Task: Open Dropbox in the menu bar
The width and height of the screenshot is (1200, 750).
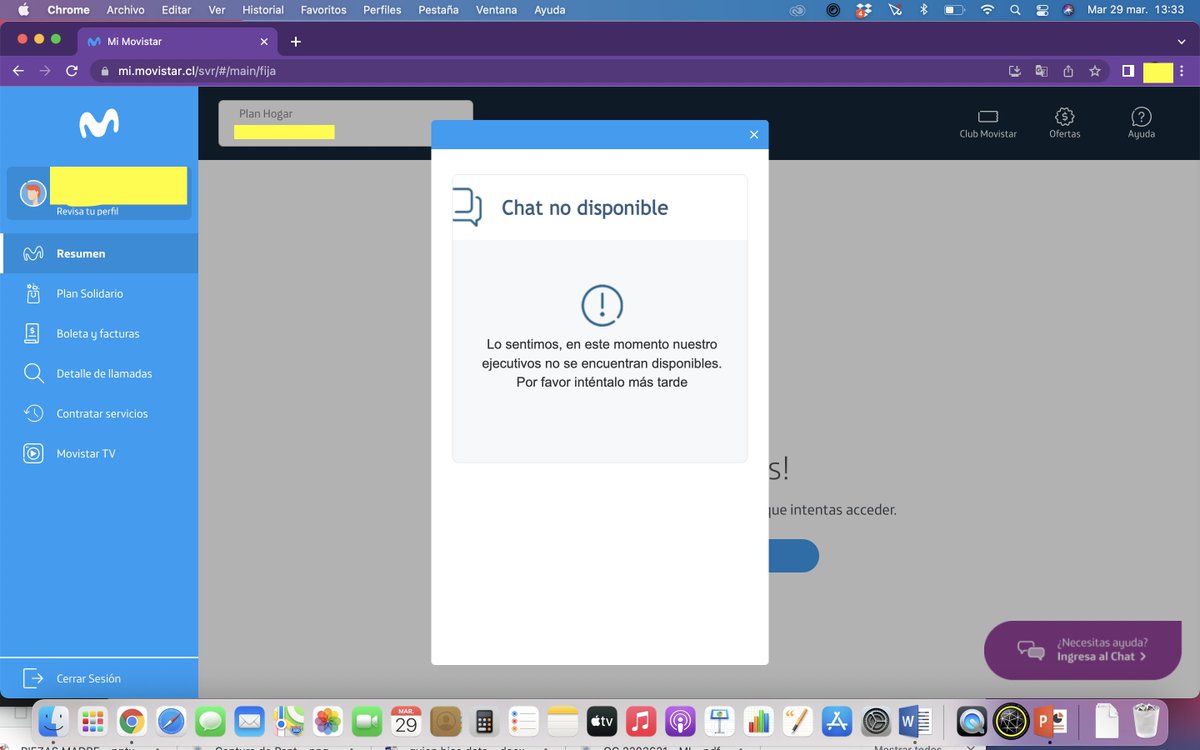Action: click(x=862, y=10)
